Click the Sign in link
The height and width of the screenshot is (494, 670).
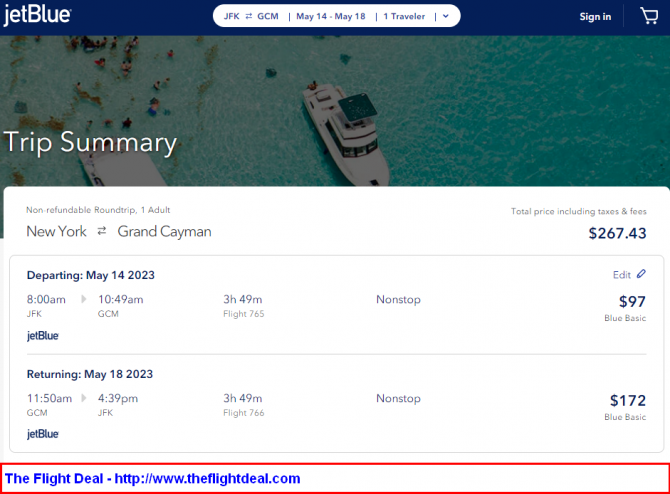coord(595,17)
